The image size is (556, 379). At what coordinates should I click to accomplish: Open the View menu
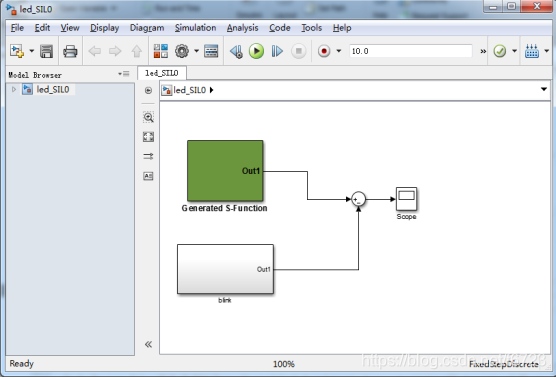coord(70,28)
